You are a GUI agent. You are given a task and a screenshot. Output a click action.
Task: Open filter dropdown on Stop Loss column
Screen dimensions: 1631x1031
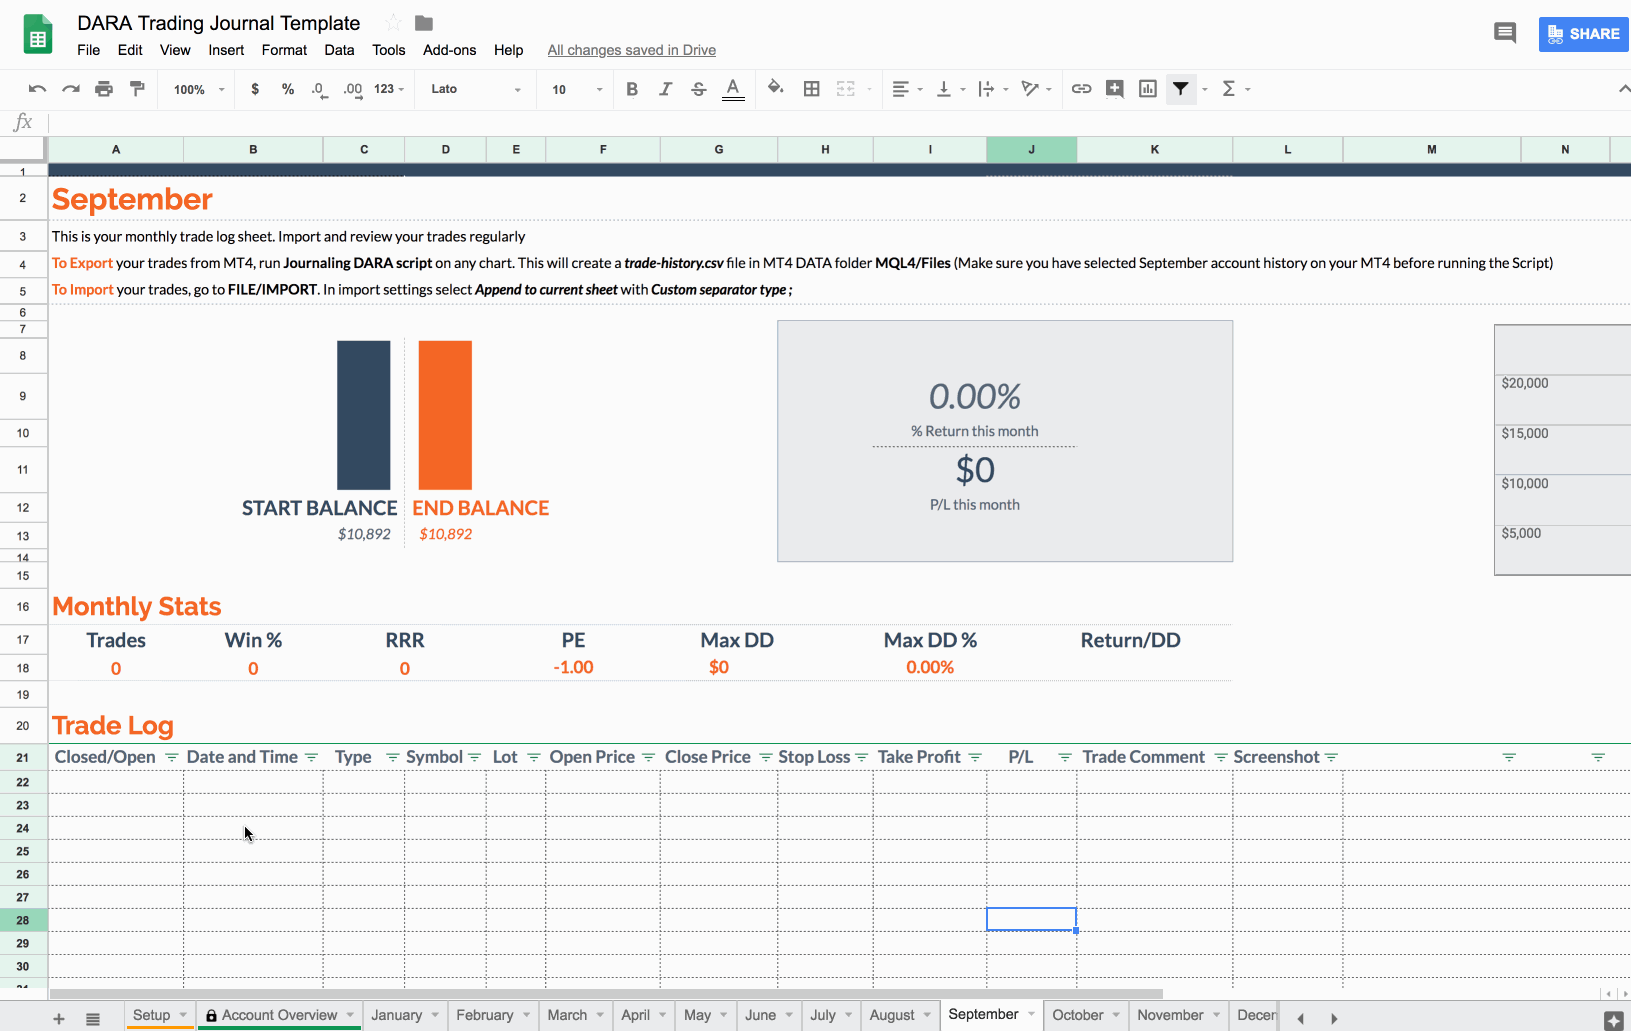861,757
